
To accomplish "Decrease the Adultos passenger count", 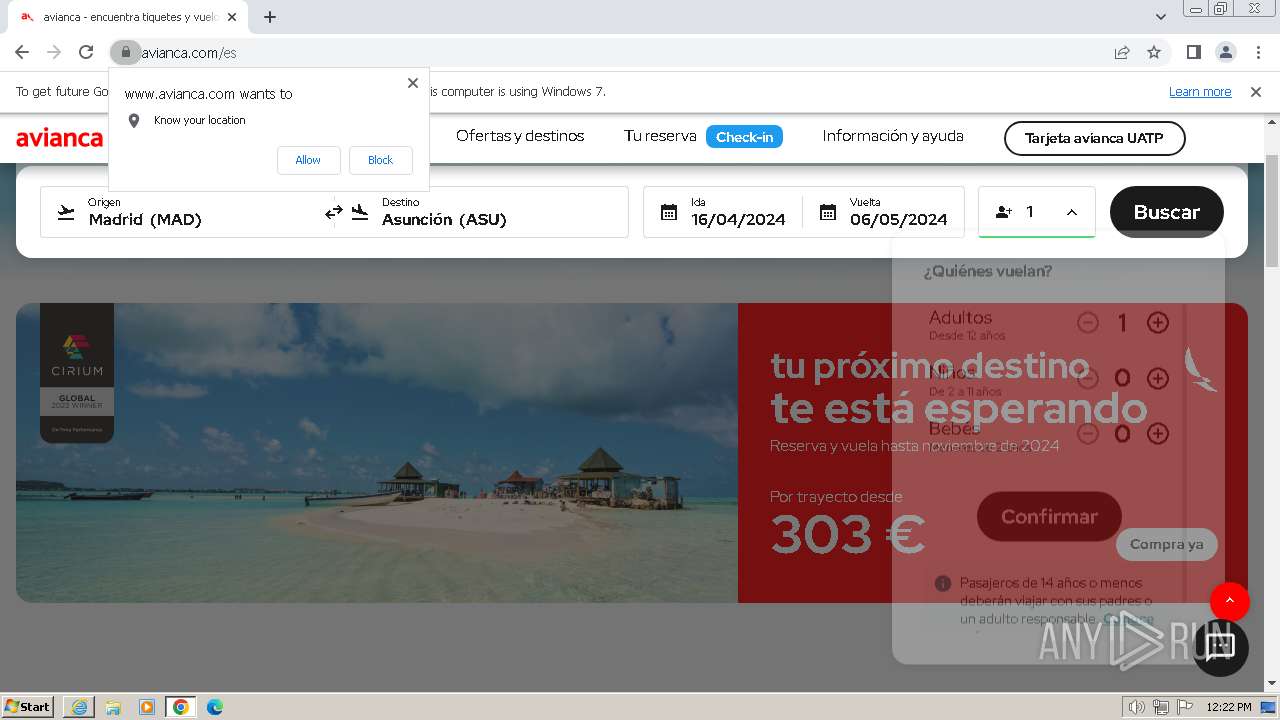I will click(1087, 323).
